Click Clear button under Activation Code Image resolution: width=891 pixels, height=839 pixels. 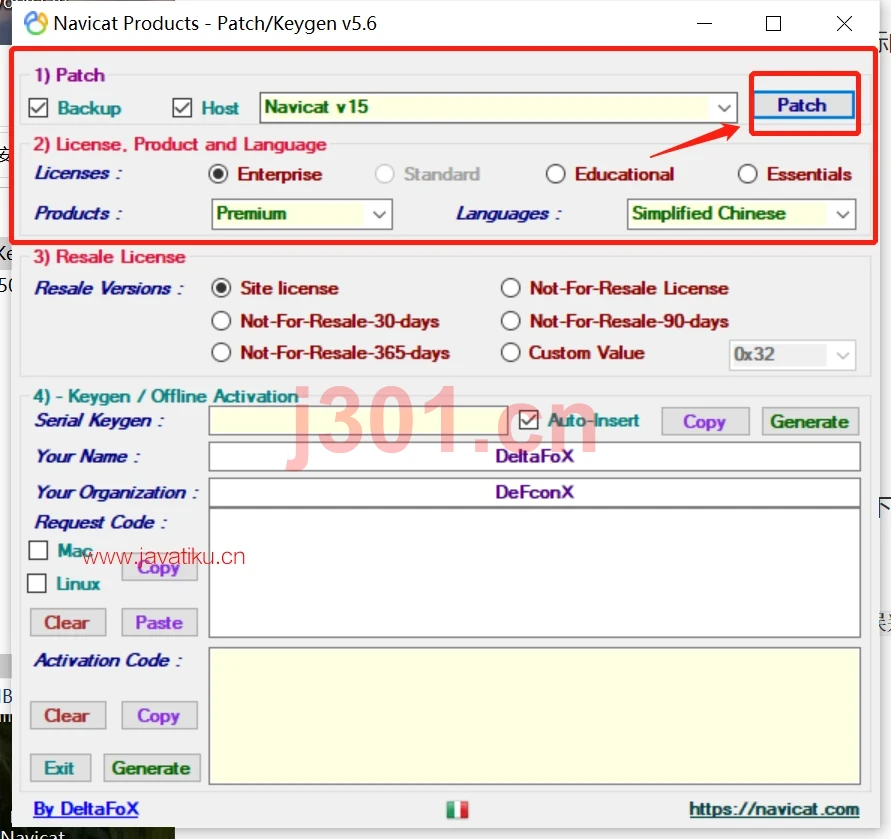point(68,716)
